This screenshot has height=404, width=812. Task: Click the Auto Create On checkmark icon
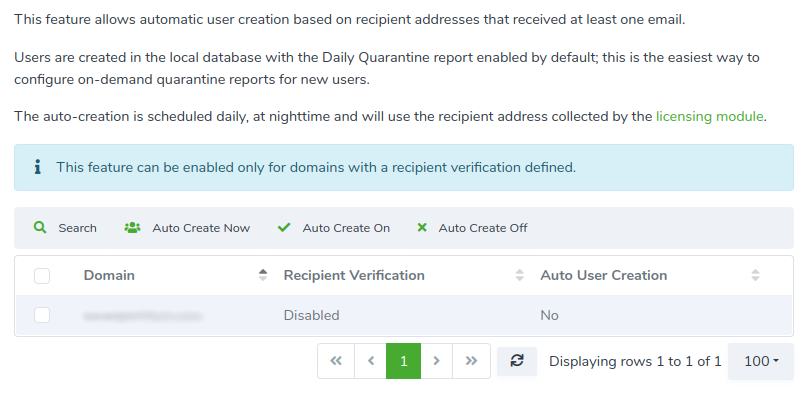pos(284,227)
